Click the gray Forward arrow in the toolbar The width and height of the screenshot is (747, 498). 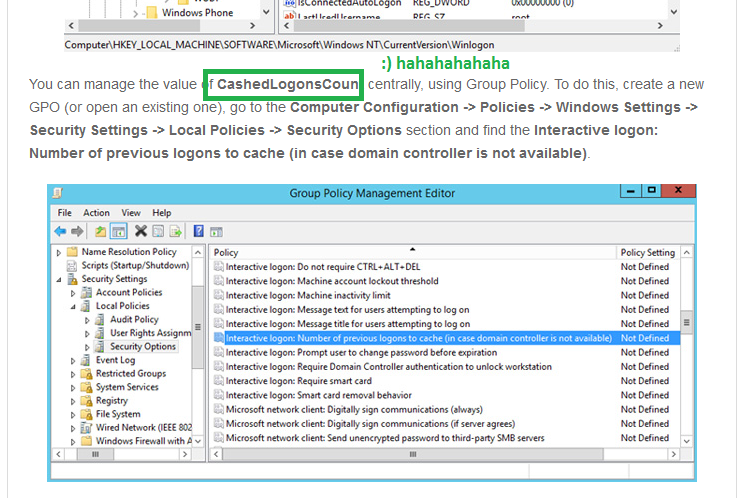tap(77, 232)
